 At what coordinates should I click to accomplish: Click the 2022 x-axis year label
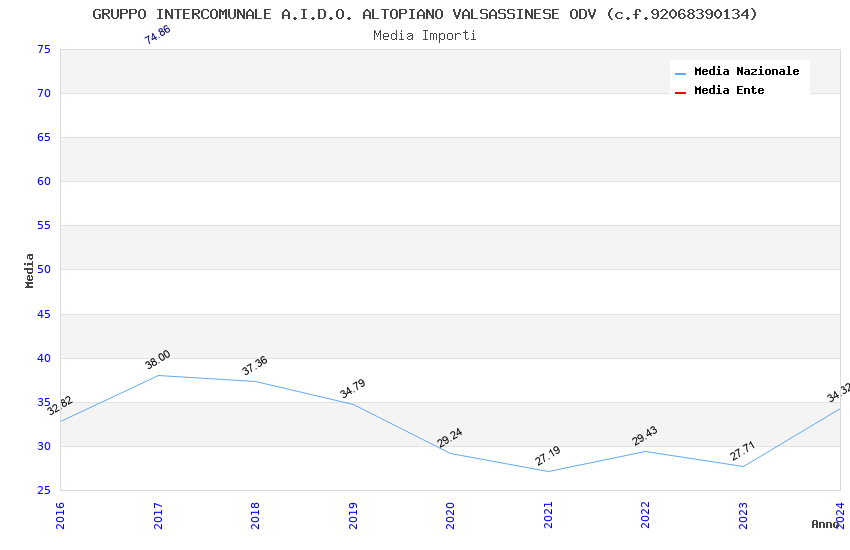pos(646,515)
